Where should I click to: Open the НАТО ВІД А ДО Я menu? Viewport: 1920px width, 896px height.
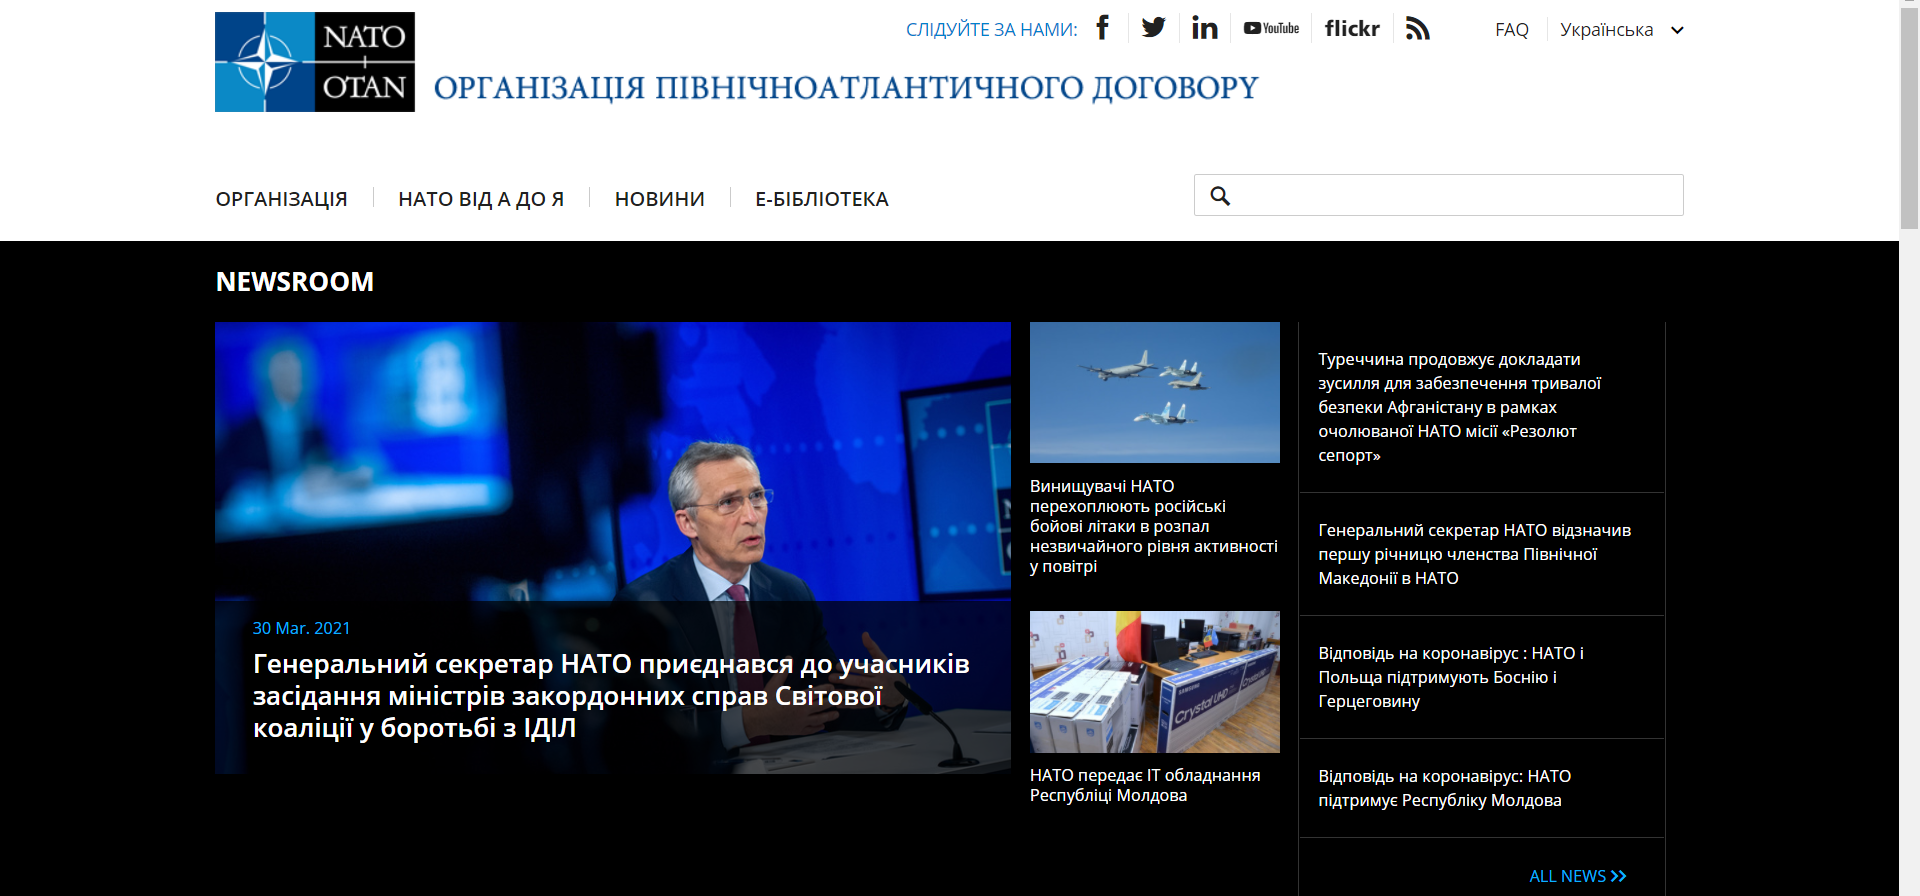[481, 199]
